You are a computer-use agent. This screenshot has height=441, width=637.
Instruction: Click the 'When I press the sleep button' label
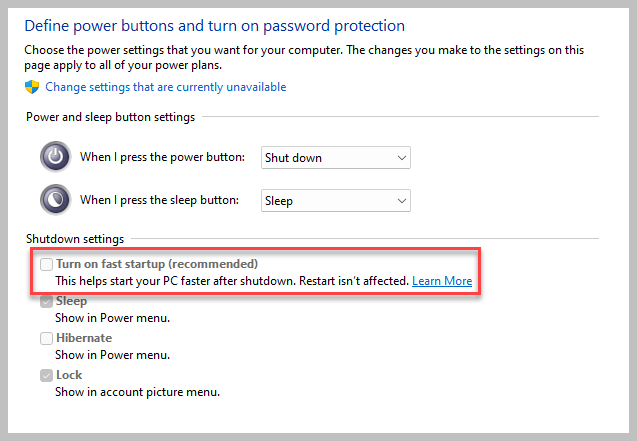click(160, 201)
